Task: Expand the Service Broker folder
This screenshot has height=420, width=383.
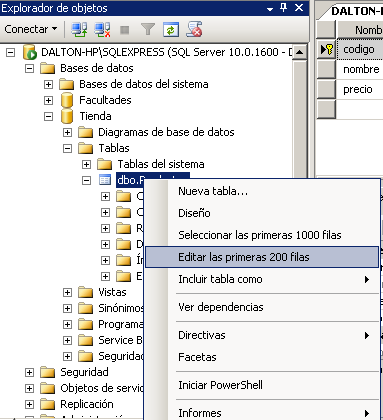Action: pyautogui.click(x=67, y=340)
